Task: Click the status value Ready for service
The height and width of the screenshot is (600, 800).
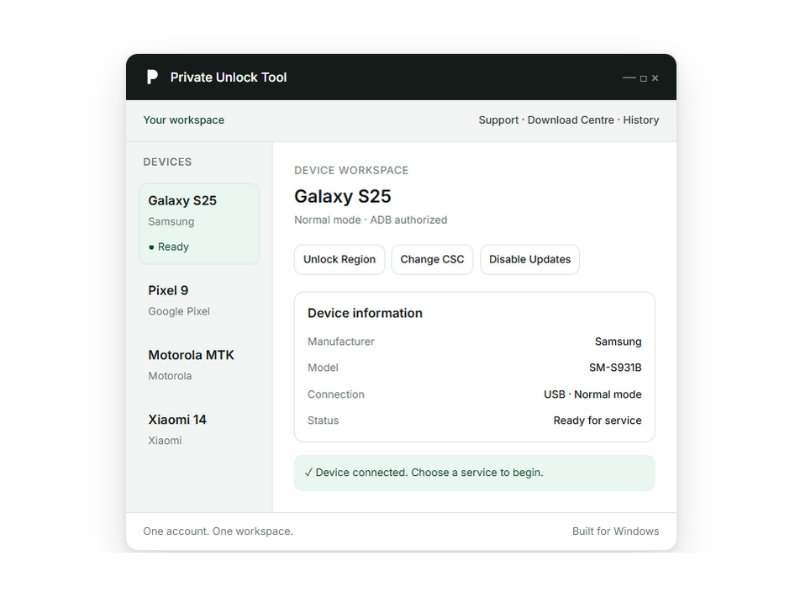Action: pos(597,420)
